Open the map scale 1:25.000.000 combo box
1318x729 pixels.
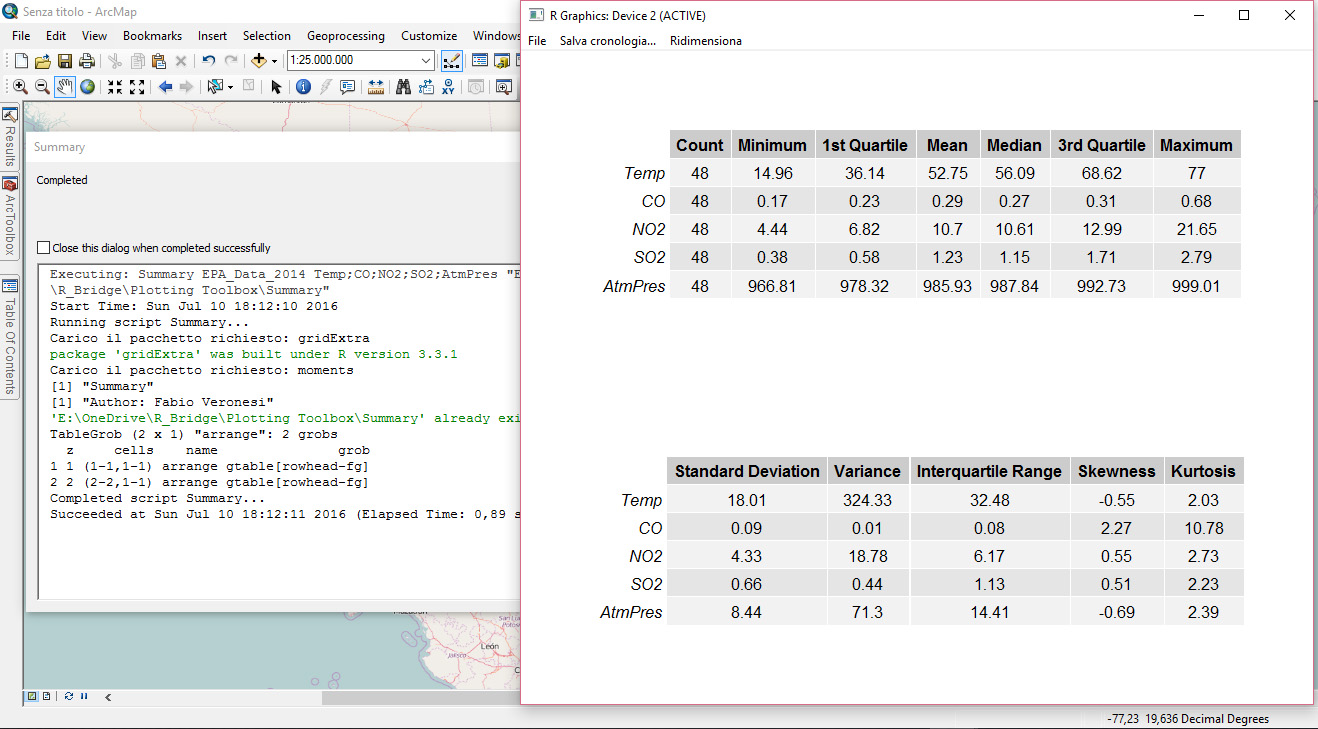coord(360,61)
